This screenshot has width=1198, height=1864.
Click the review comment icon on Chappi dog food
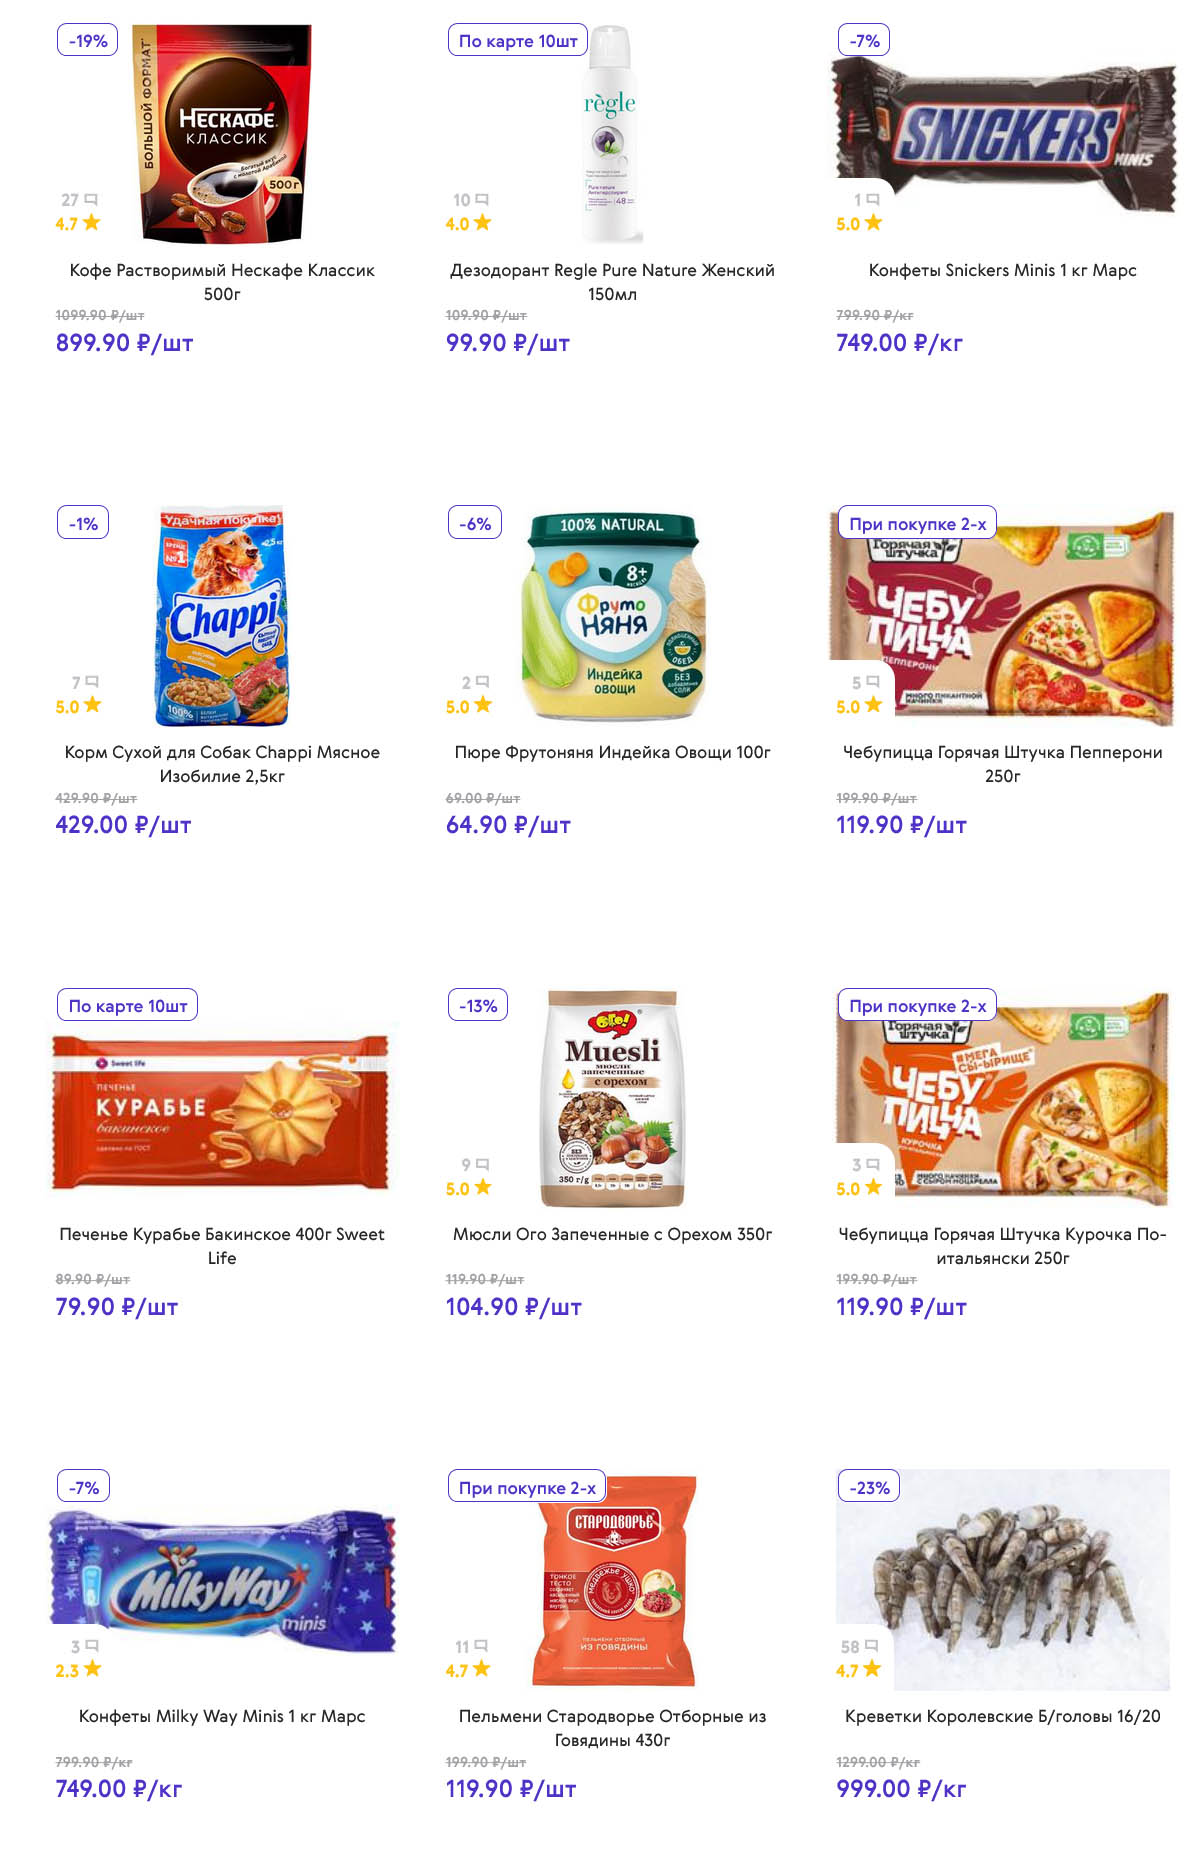point(92,682)
